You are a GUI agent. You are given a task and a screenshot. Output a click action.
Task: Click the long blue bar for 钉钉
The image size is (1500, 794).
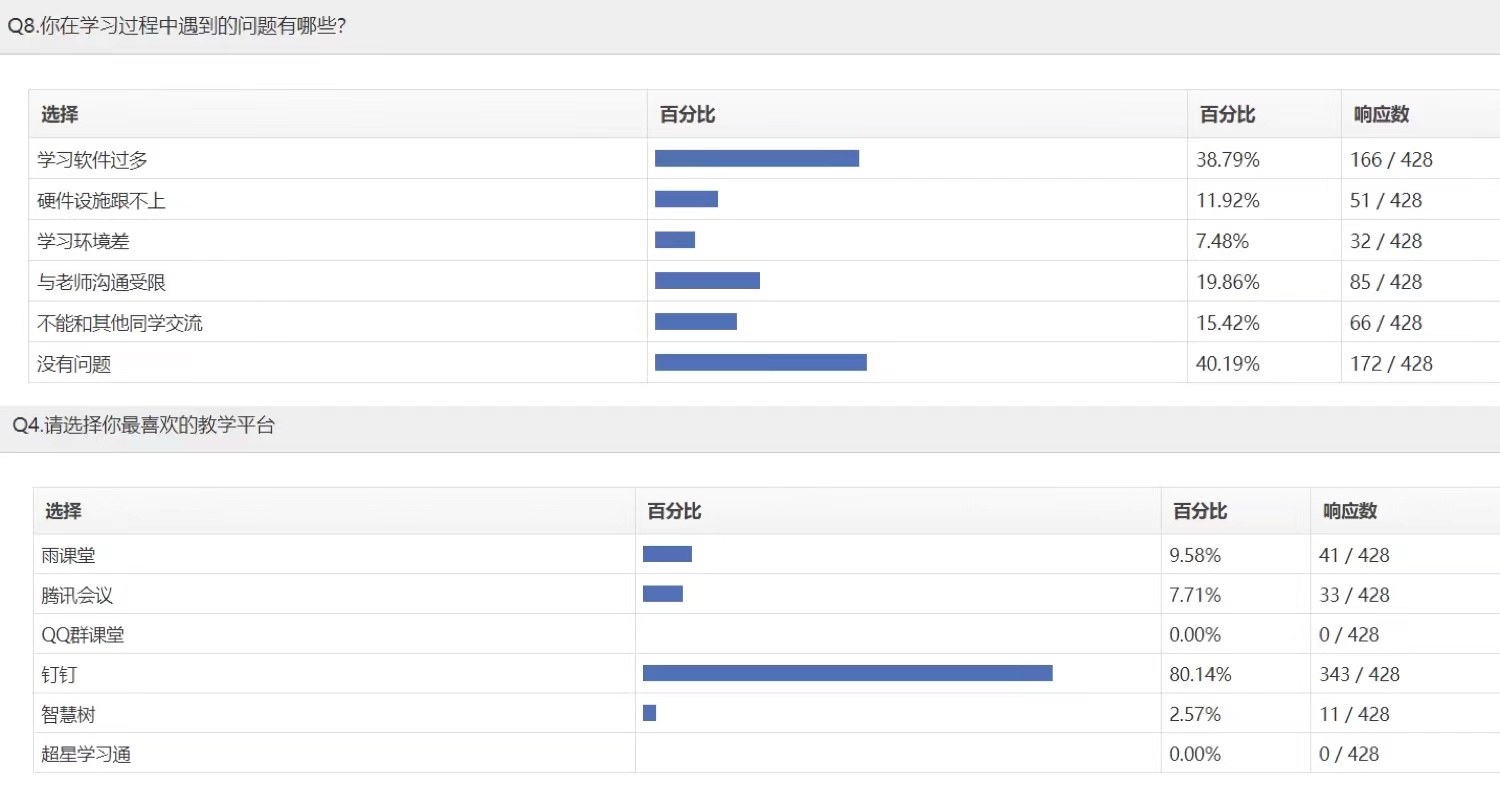coord(847,673)
